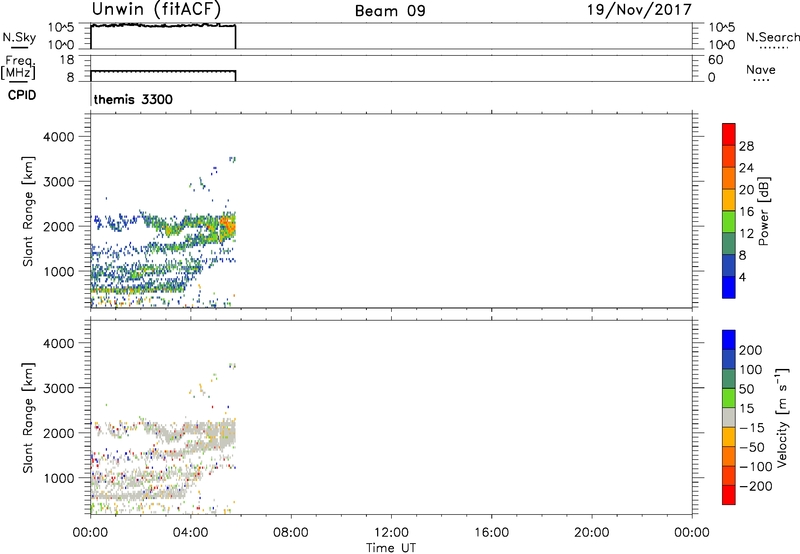The width and height of the screenshot is (800, 554).
Task: Click the red swatch of velocity colorbar
Action: coord(729,495)
